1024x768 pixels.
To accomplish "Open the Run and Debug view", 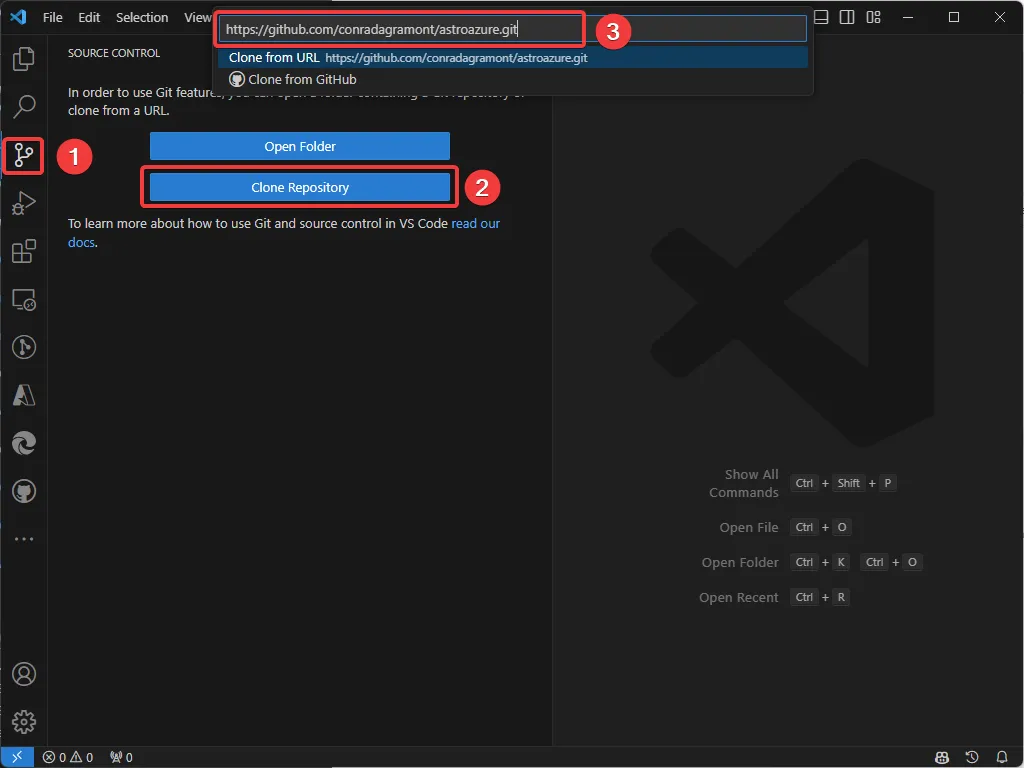I will click(x=24, y=203).
